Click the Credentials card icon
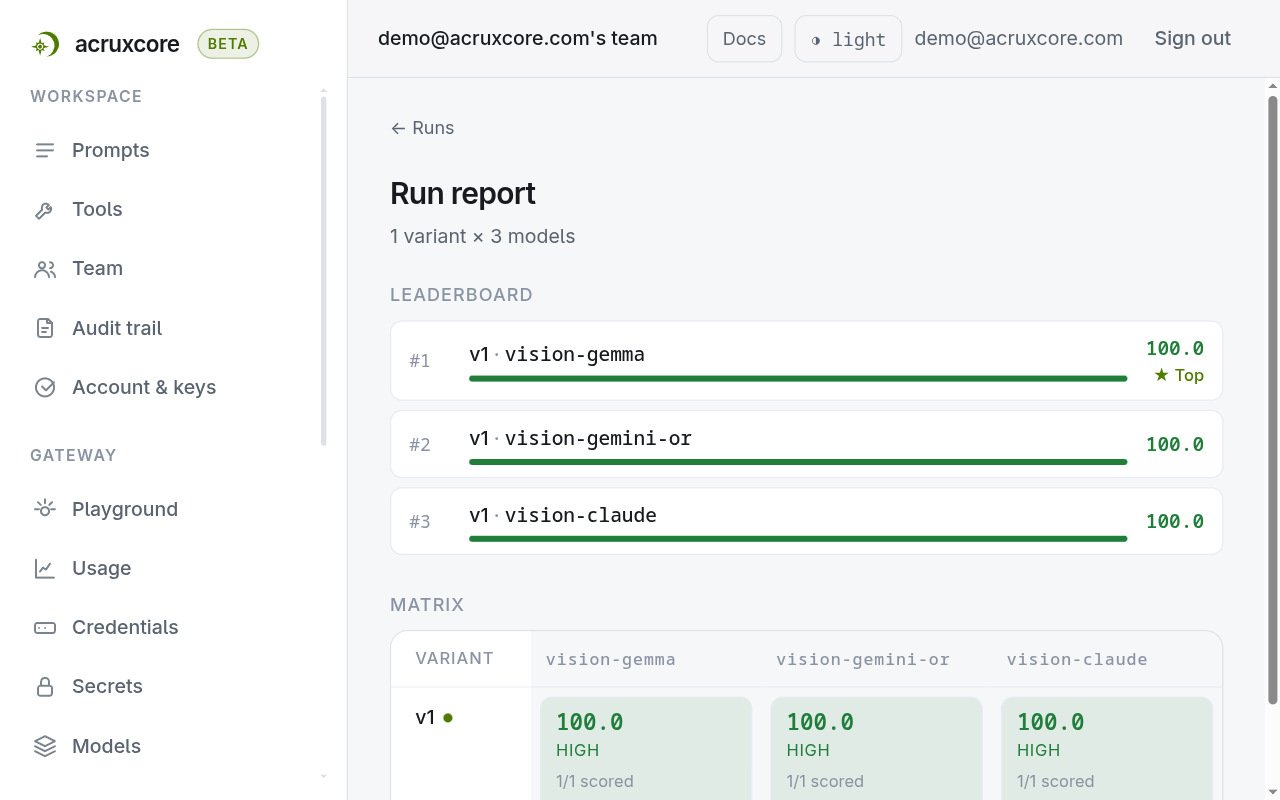 [45, 628]
